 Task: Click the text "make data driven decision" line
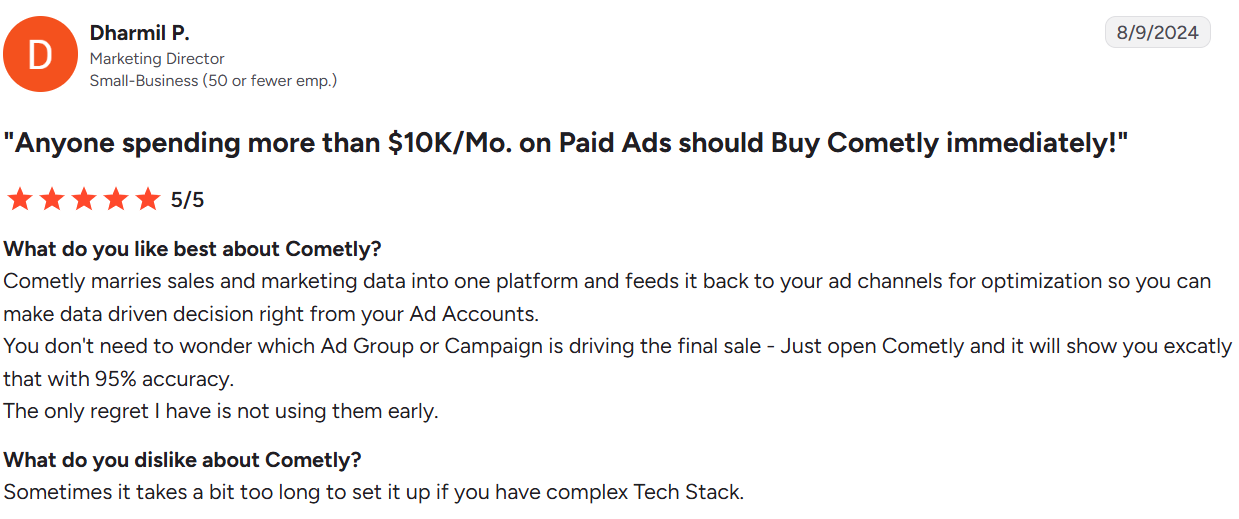271,314
